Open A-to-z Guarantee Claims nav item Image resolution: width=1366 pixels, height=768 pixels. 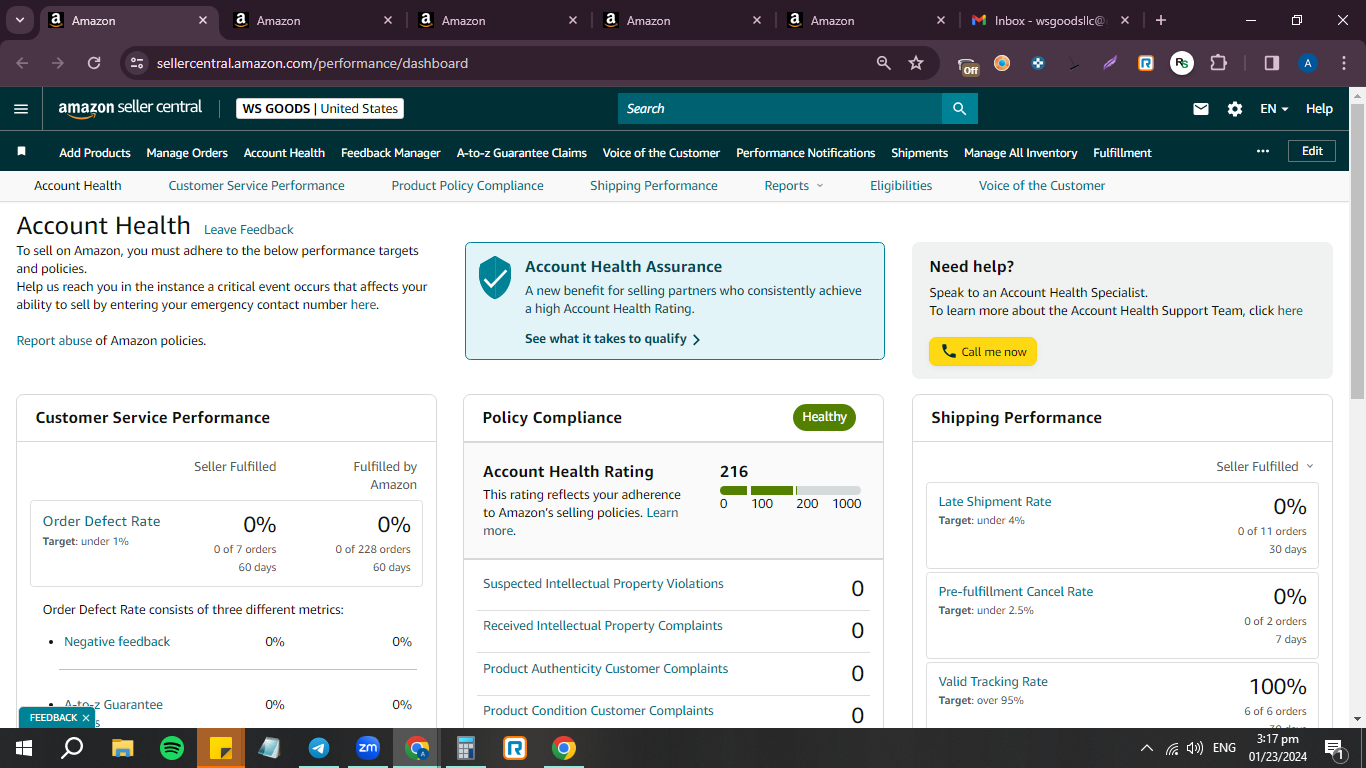click(x=522, y=152)
